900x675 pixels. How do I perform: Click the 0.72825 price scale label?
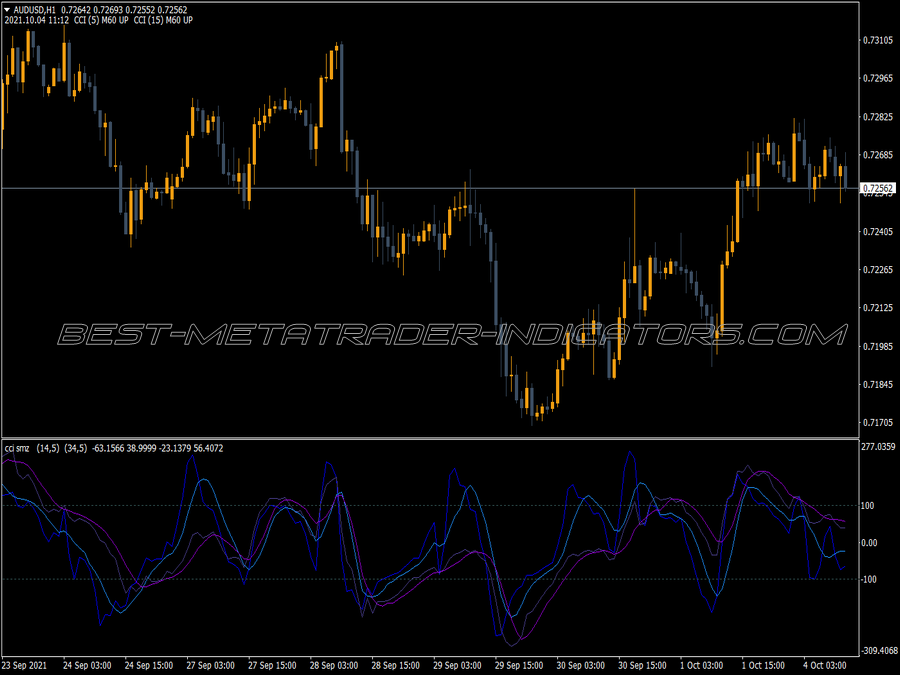(x=878, y=117)
